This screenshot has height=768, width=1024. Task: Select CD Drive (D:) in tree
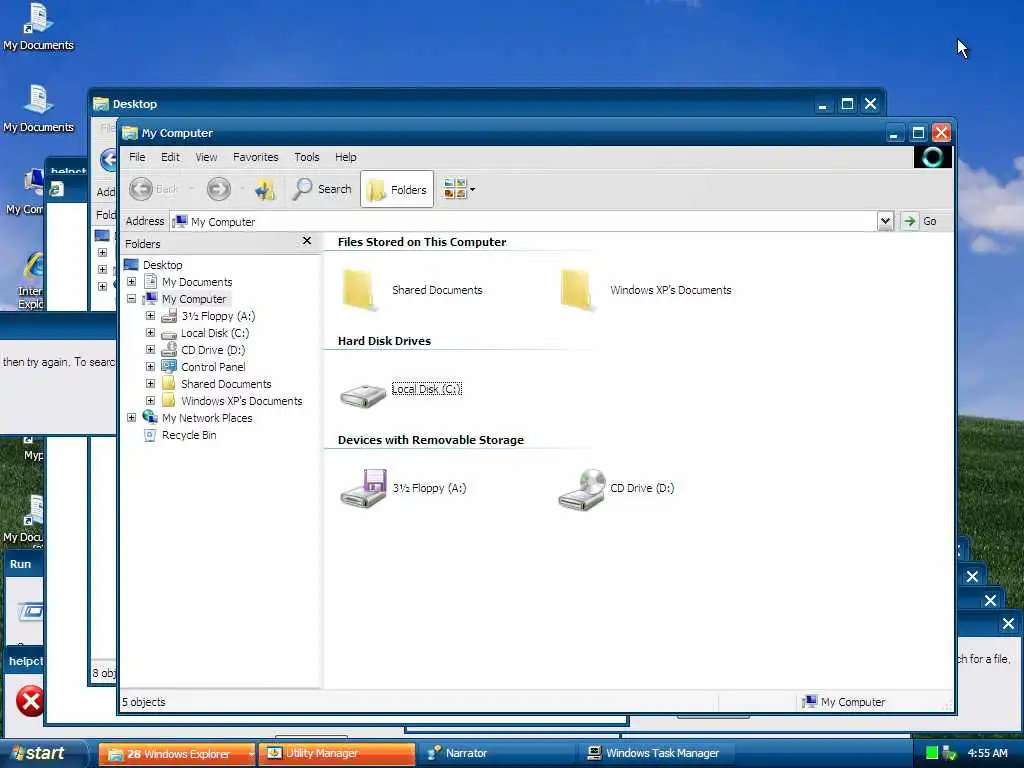click(x=213, y=350)
